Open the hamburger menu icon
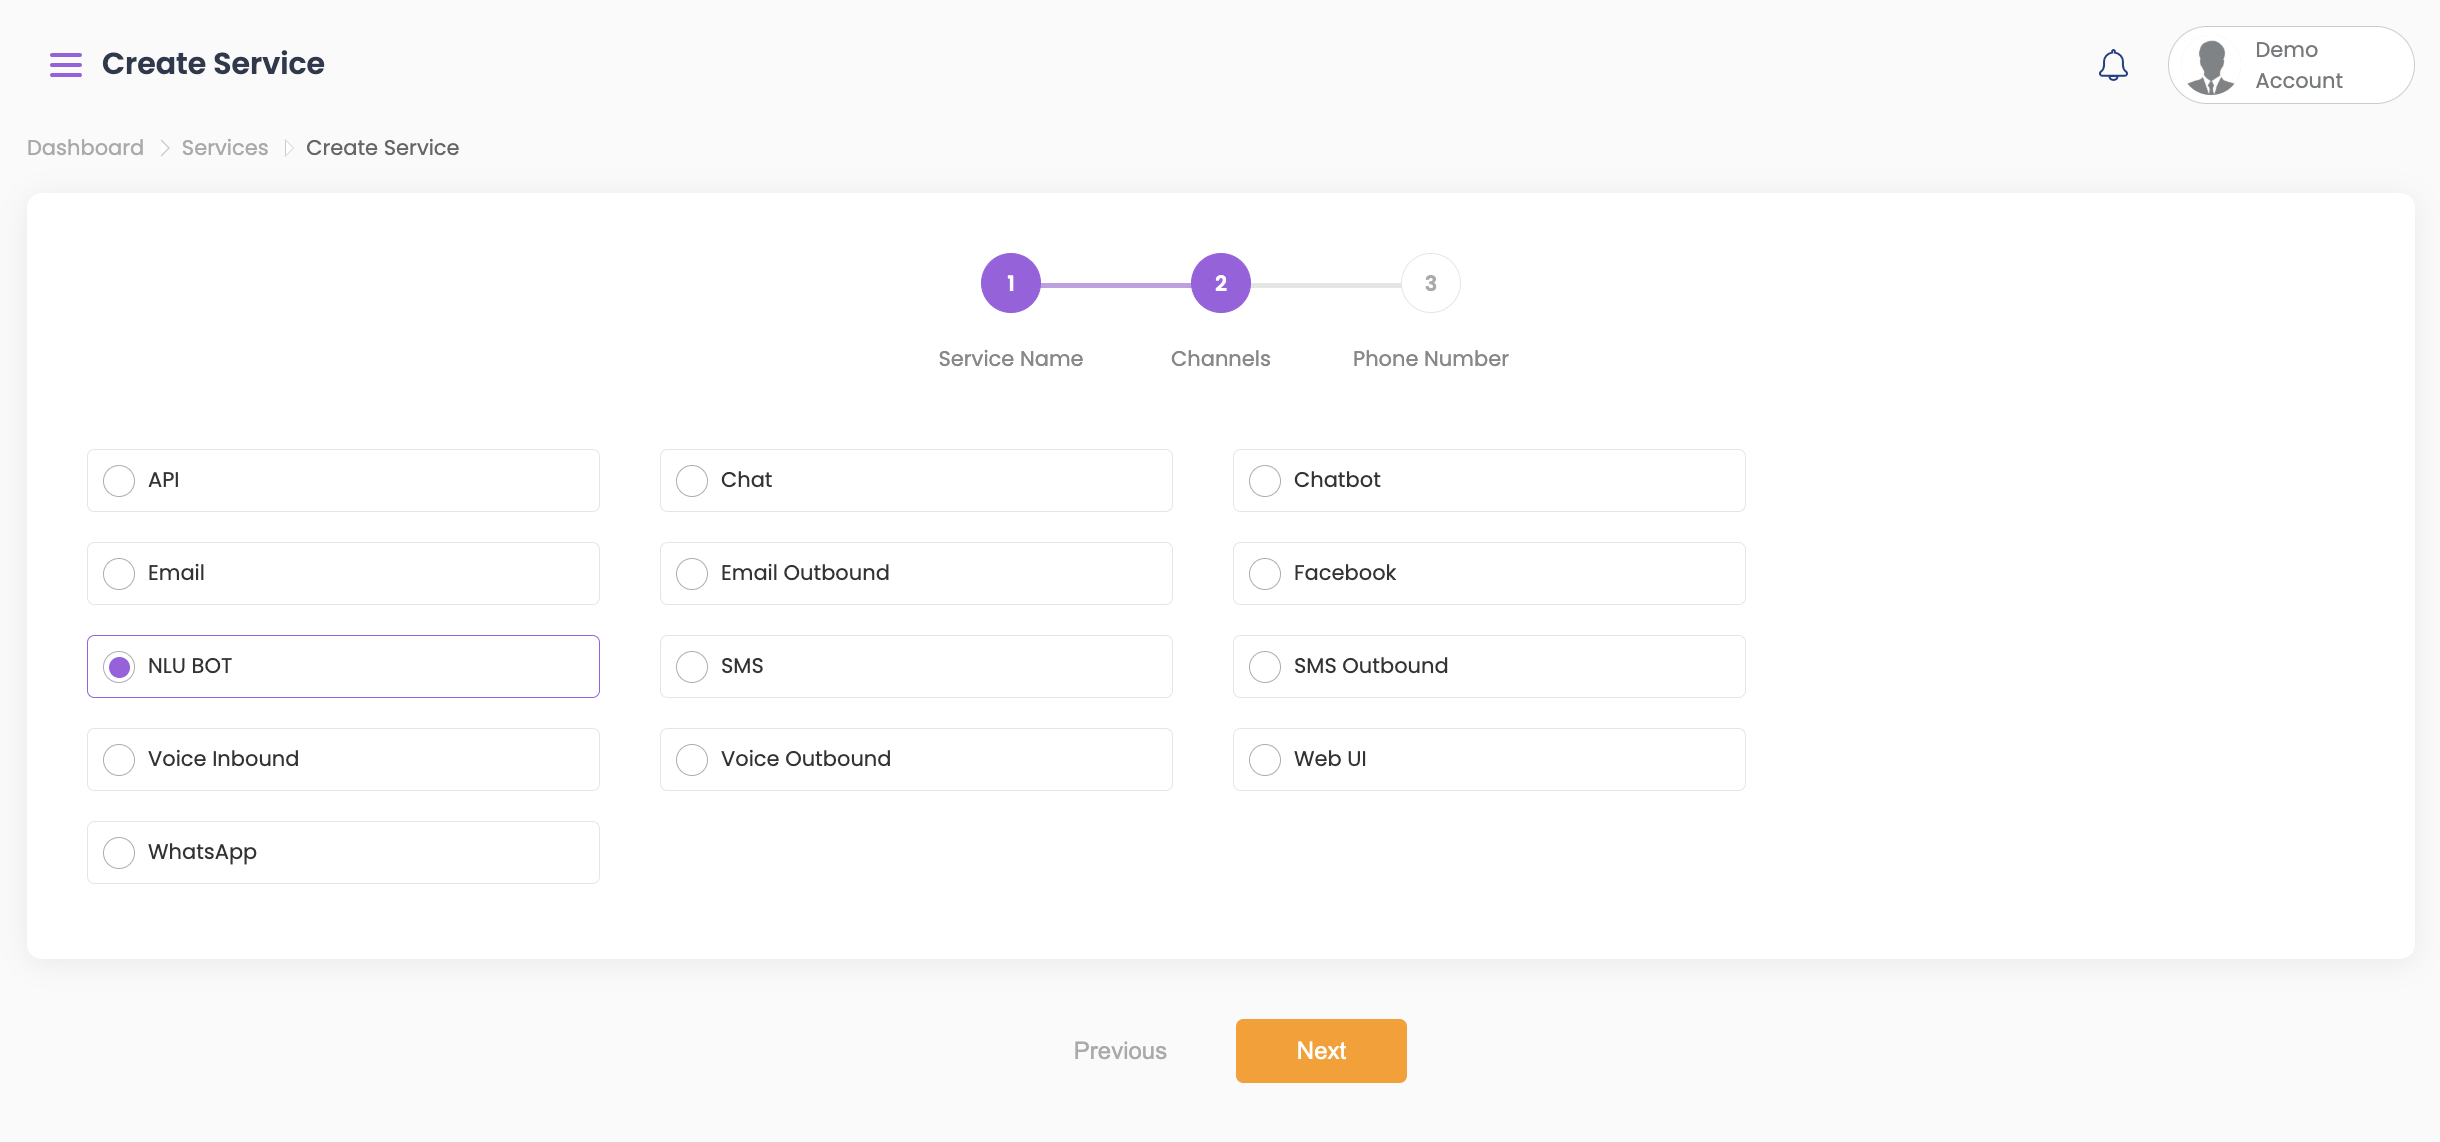Viewport: 2440px width, 1142px height. coord(66,65)
